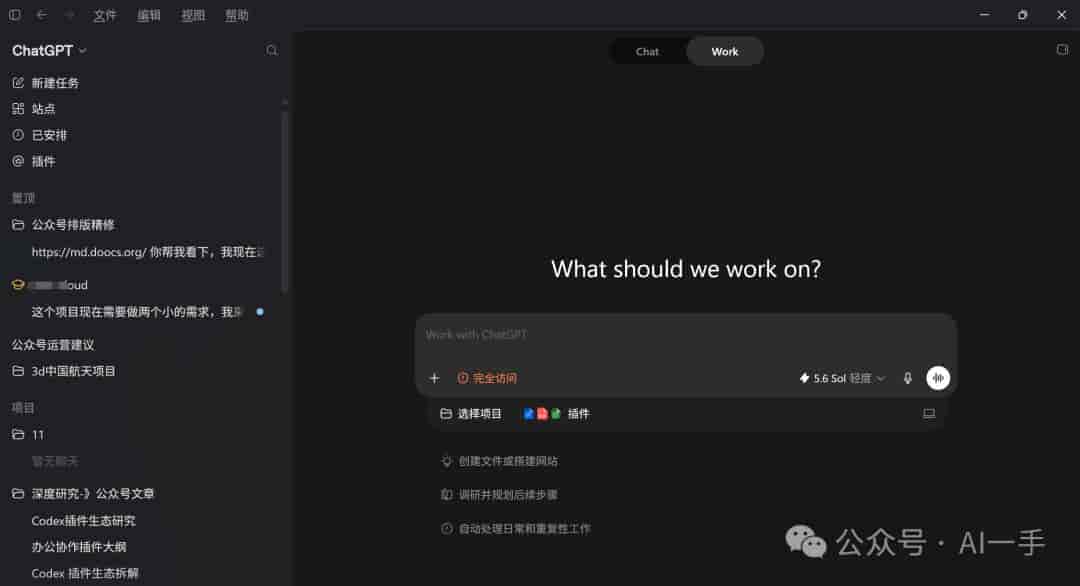Click the top-right panel toggle icon
This screenshot has height=586, width=1080.
1062,50
